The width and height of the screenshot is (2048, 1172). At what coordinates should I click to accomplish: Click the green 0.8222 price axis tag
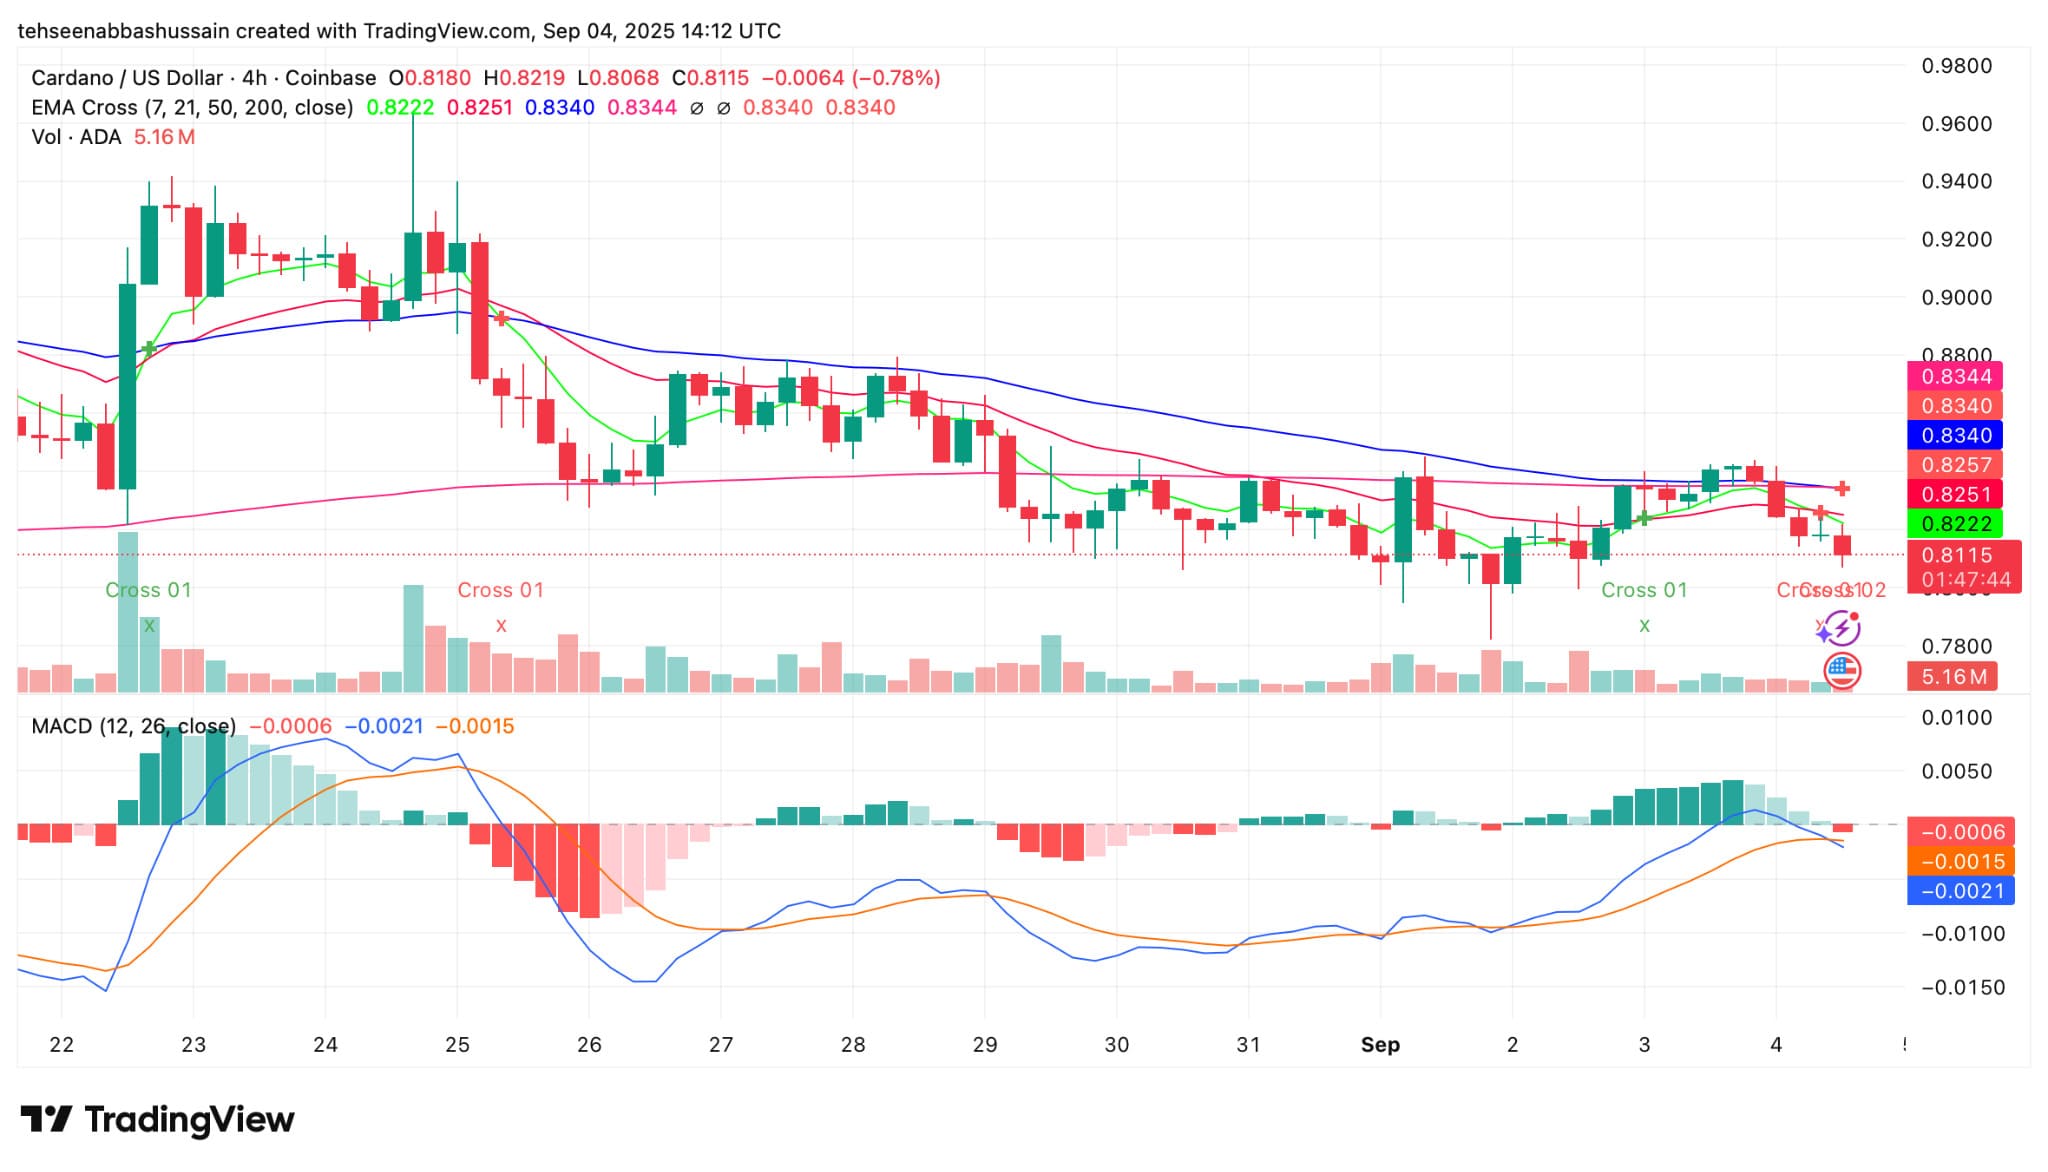(x=1956, y=524)
